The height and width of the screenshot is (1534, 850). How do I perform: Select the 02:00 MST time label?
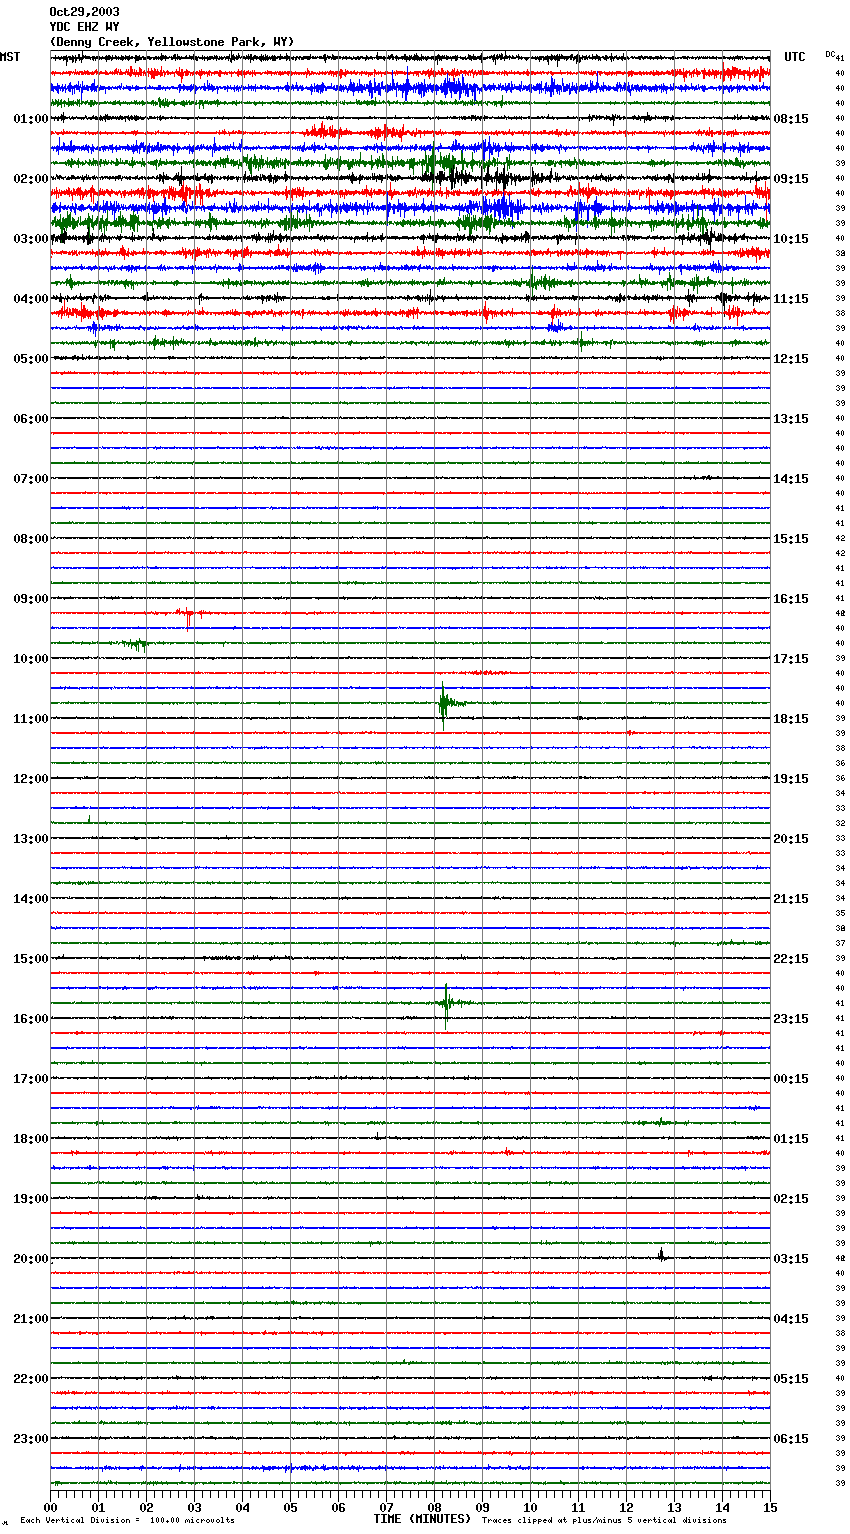point(30,179)
